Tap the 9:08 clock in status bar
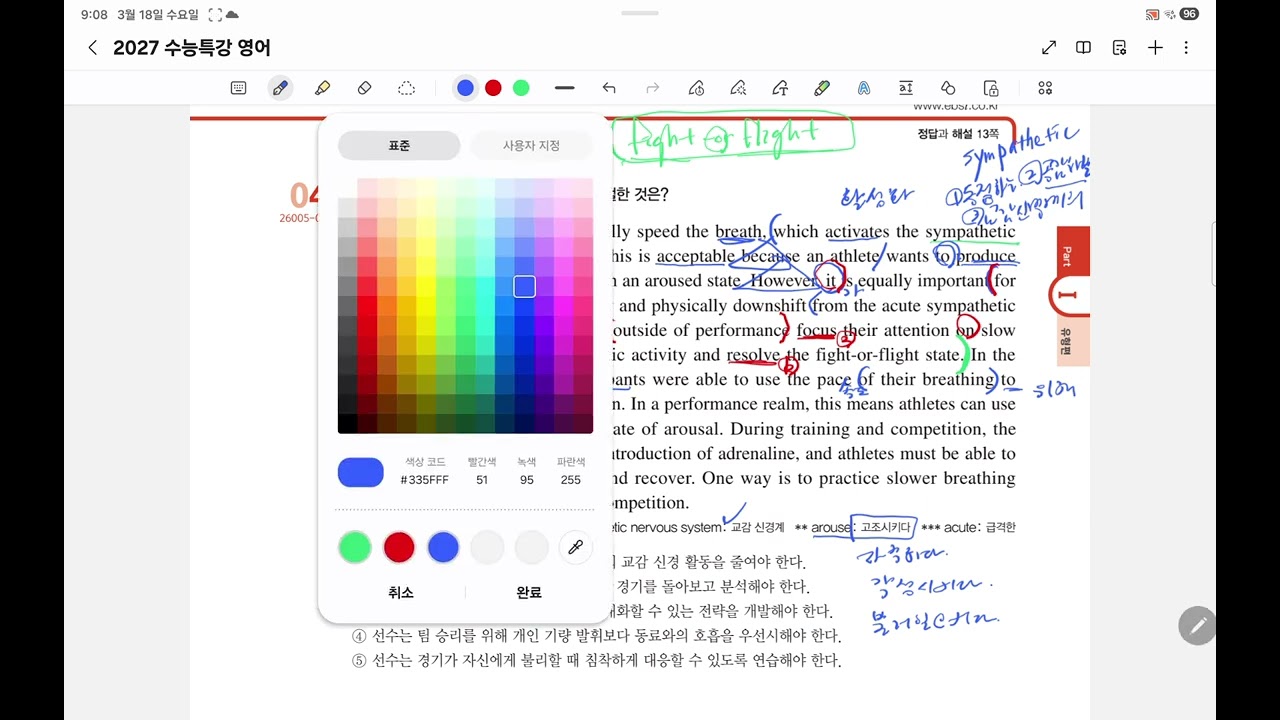Screen dimensions: 1280x720 (94, 14)
